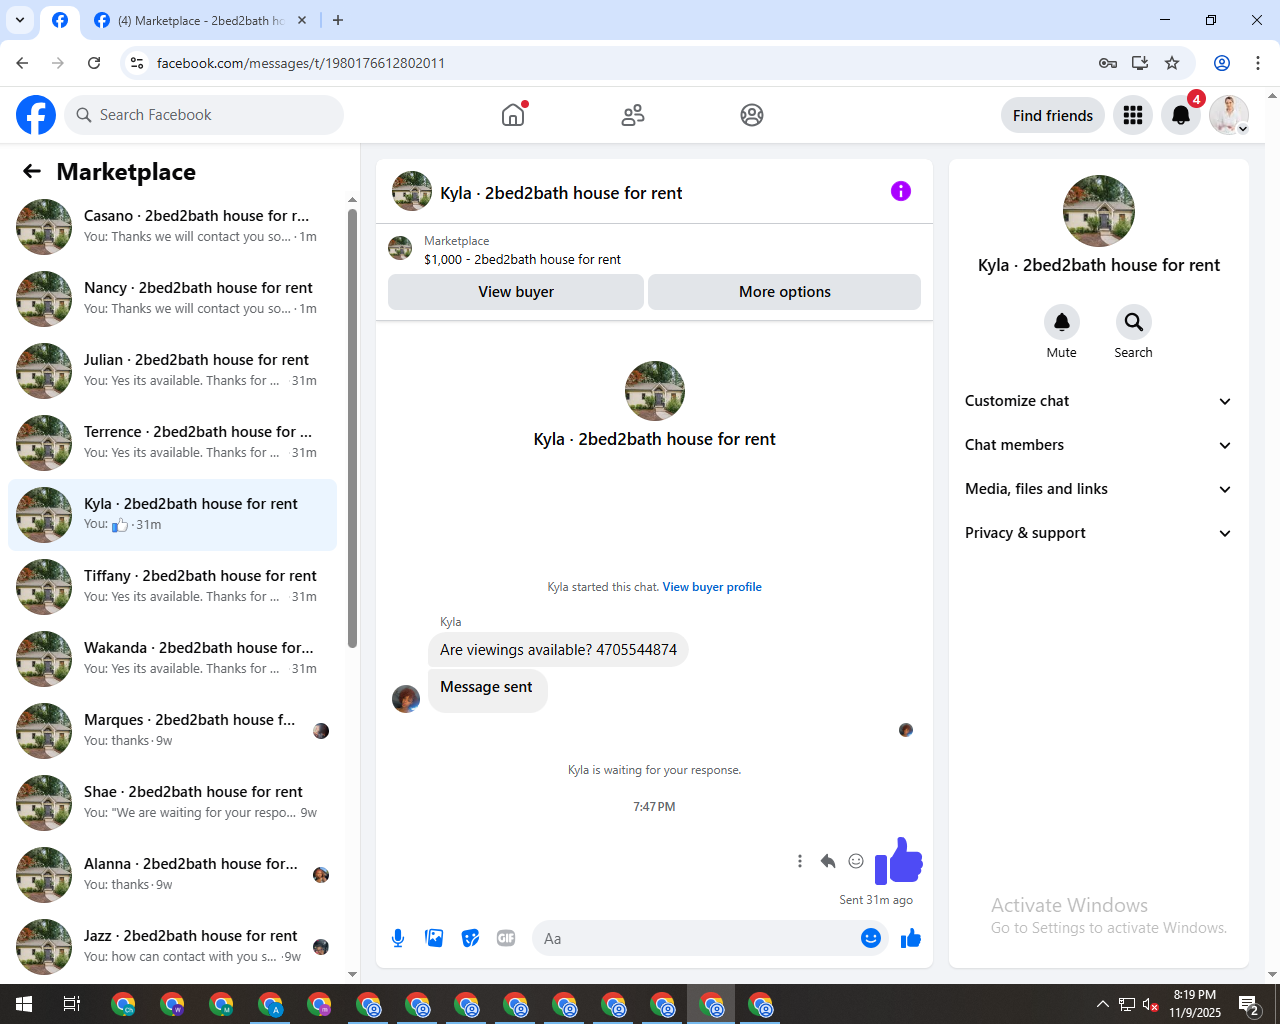Expand the Customize chat section
Viewport: 1280px width, 1024px height.
click(x=1099, y=401)
